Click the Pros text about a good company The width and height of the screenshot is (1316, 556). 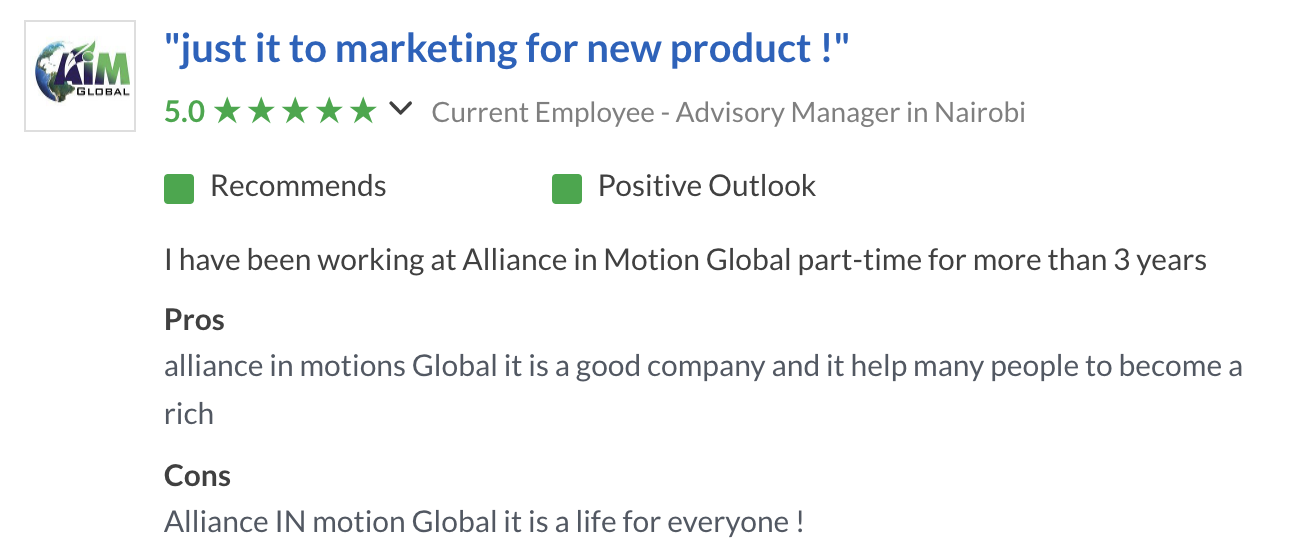(703, 389)
